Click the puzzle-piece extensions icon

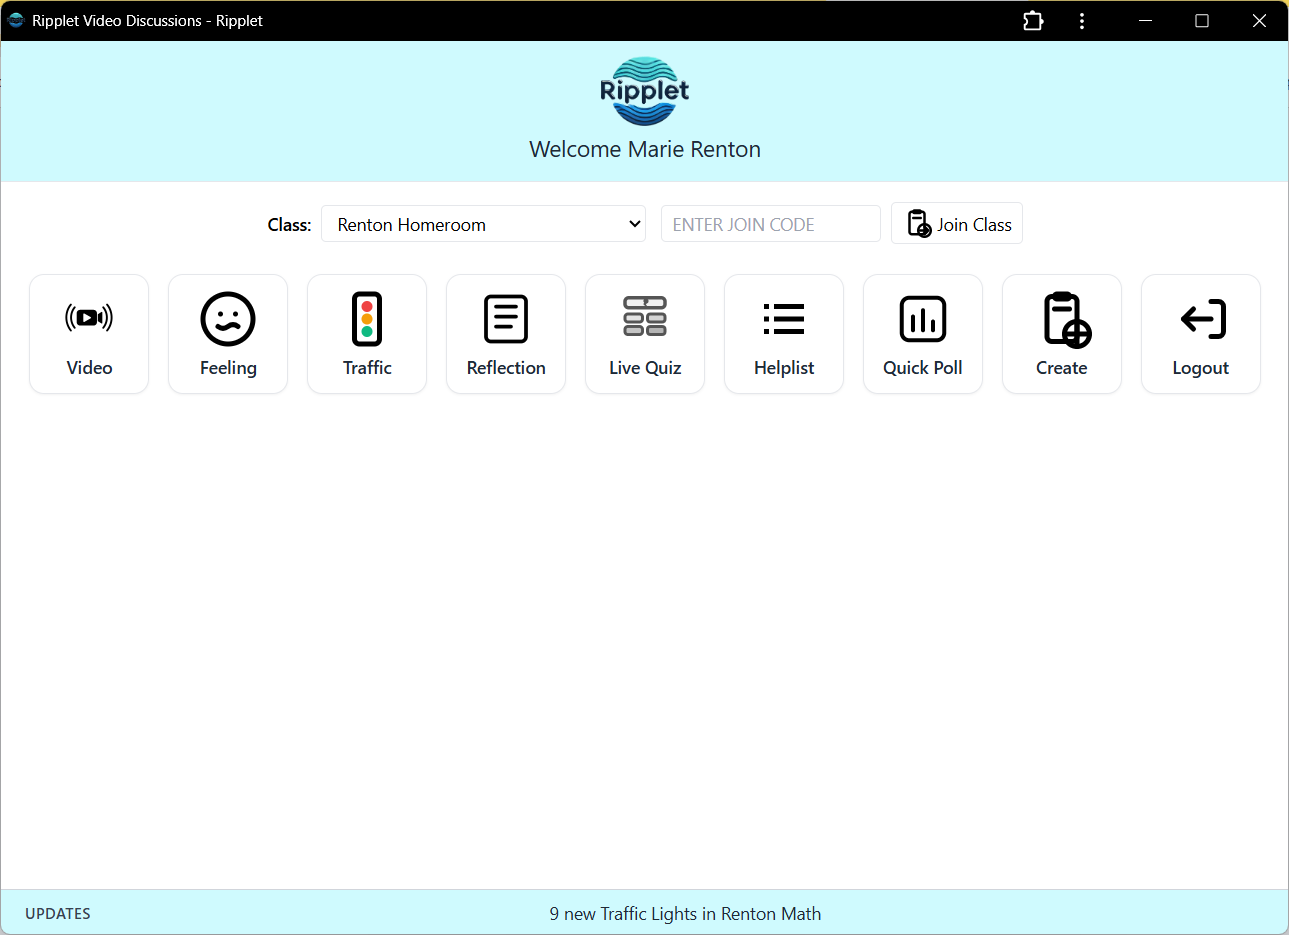tap(1033, 20)
